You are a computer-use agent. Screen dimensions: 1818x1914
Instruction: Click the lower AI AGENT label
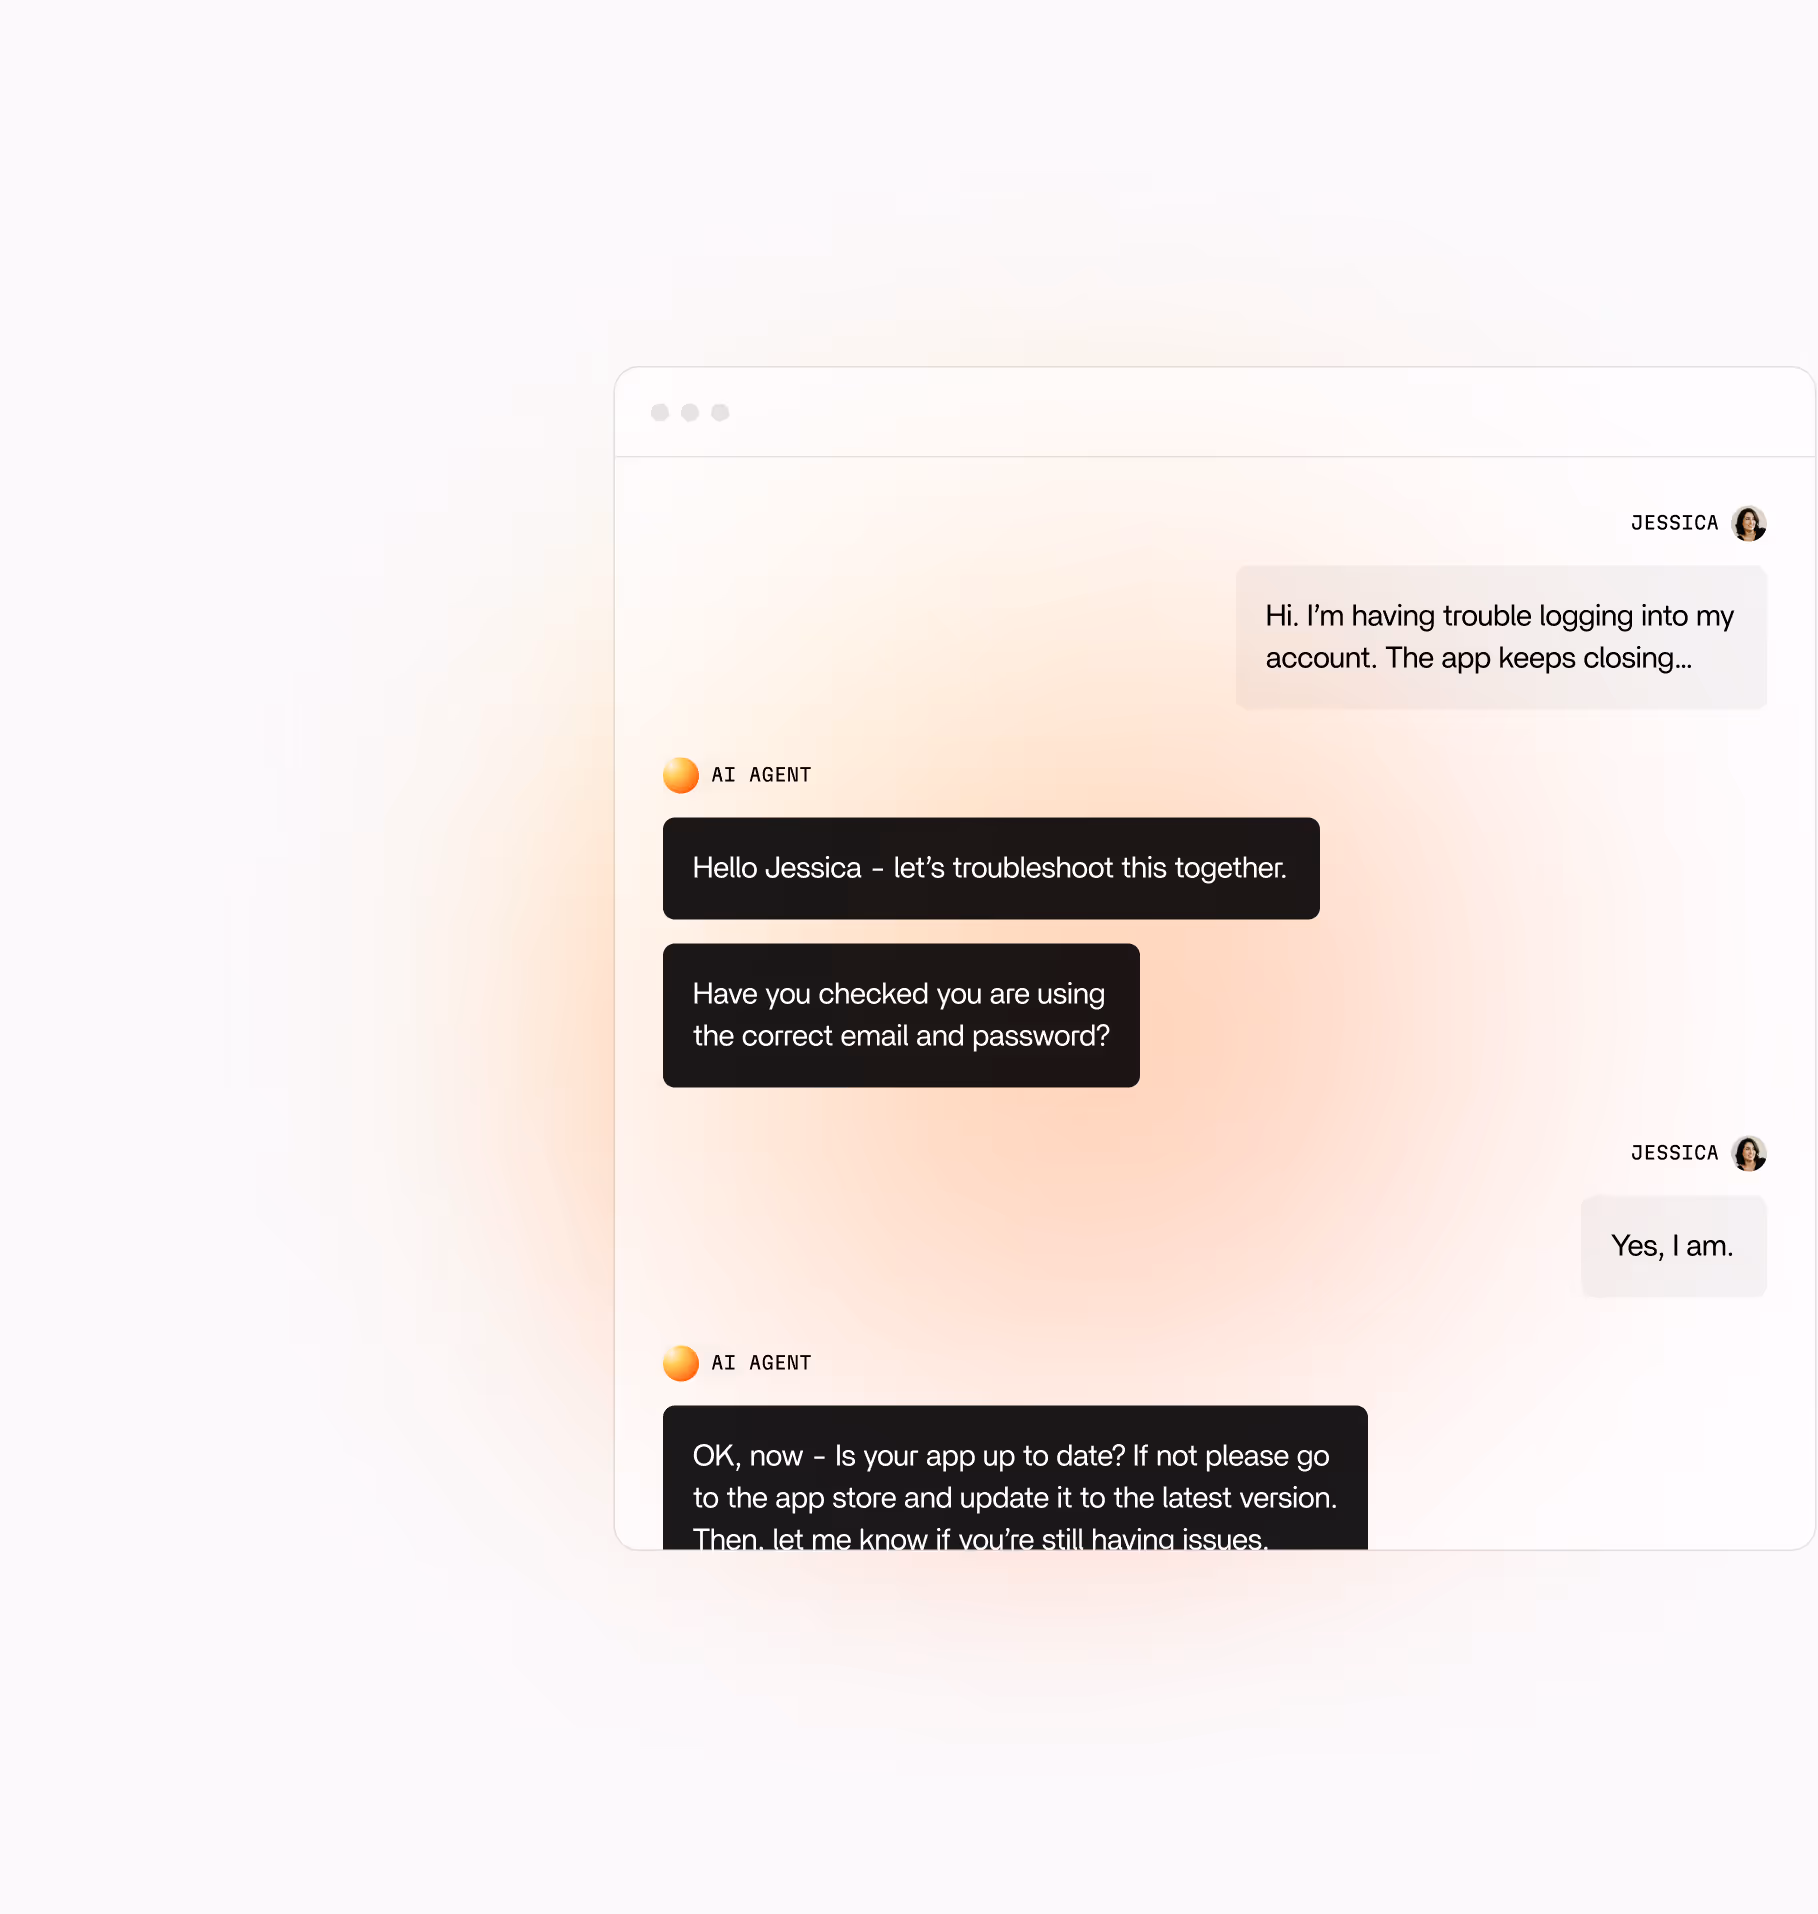pyautogui.click(x=761, y=1363)
